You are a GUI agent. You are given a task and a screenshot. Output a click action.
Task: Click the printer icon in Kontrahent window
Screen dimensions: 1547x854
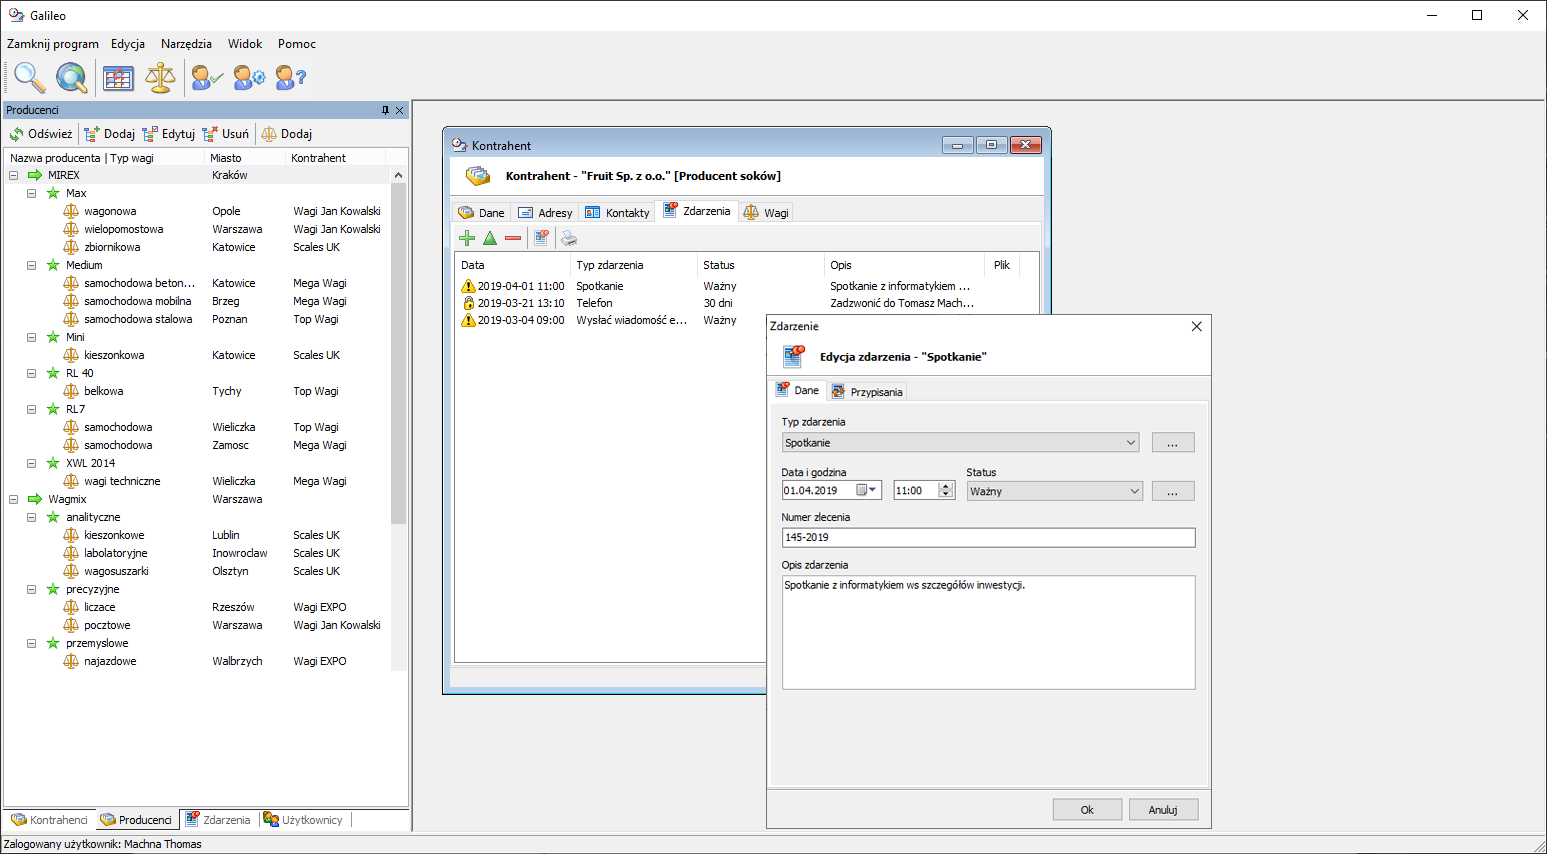coord(568,238)
